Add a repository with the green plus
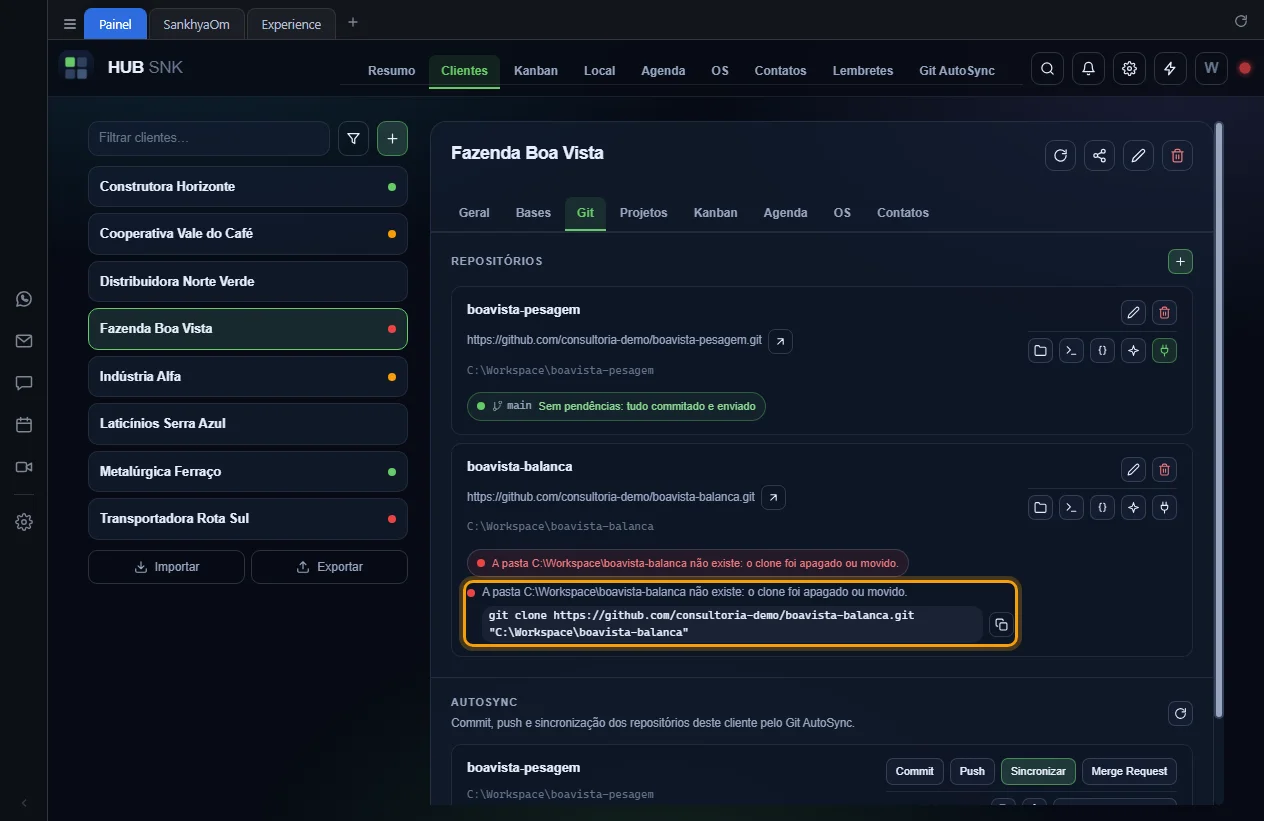Image resolution: width=1264 pixels, height=821 pixels. 1180,262
